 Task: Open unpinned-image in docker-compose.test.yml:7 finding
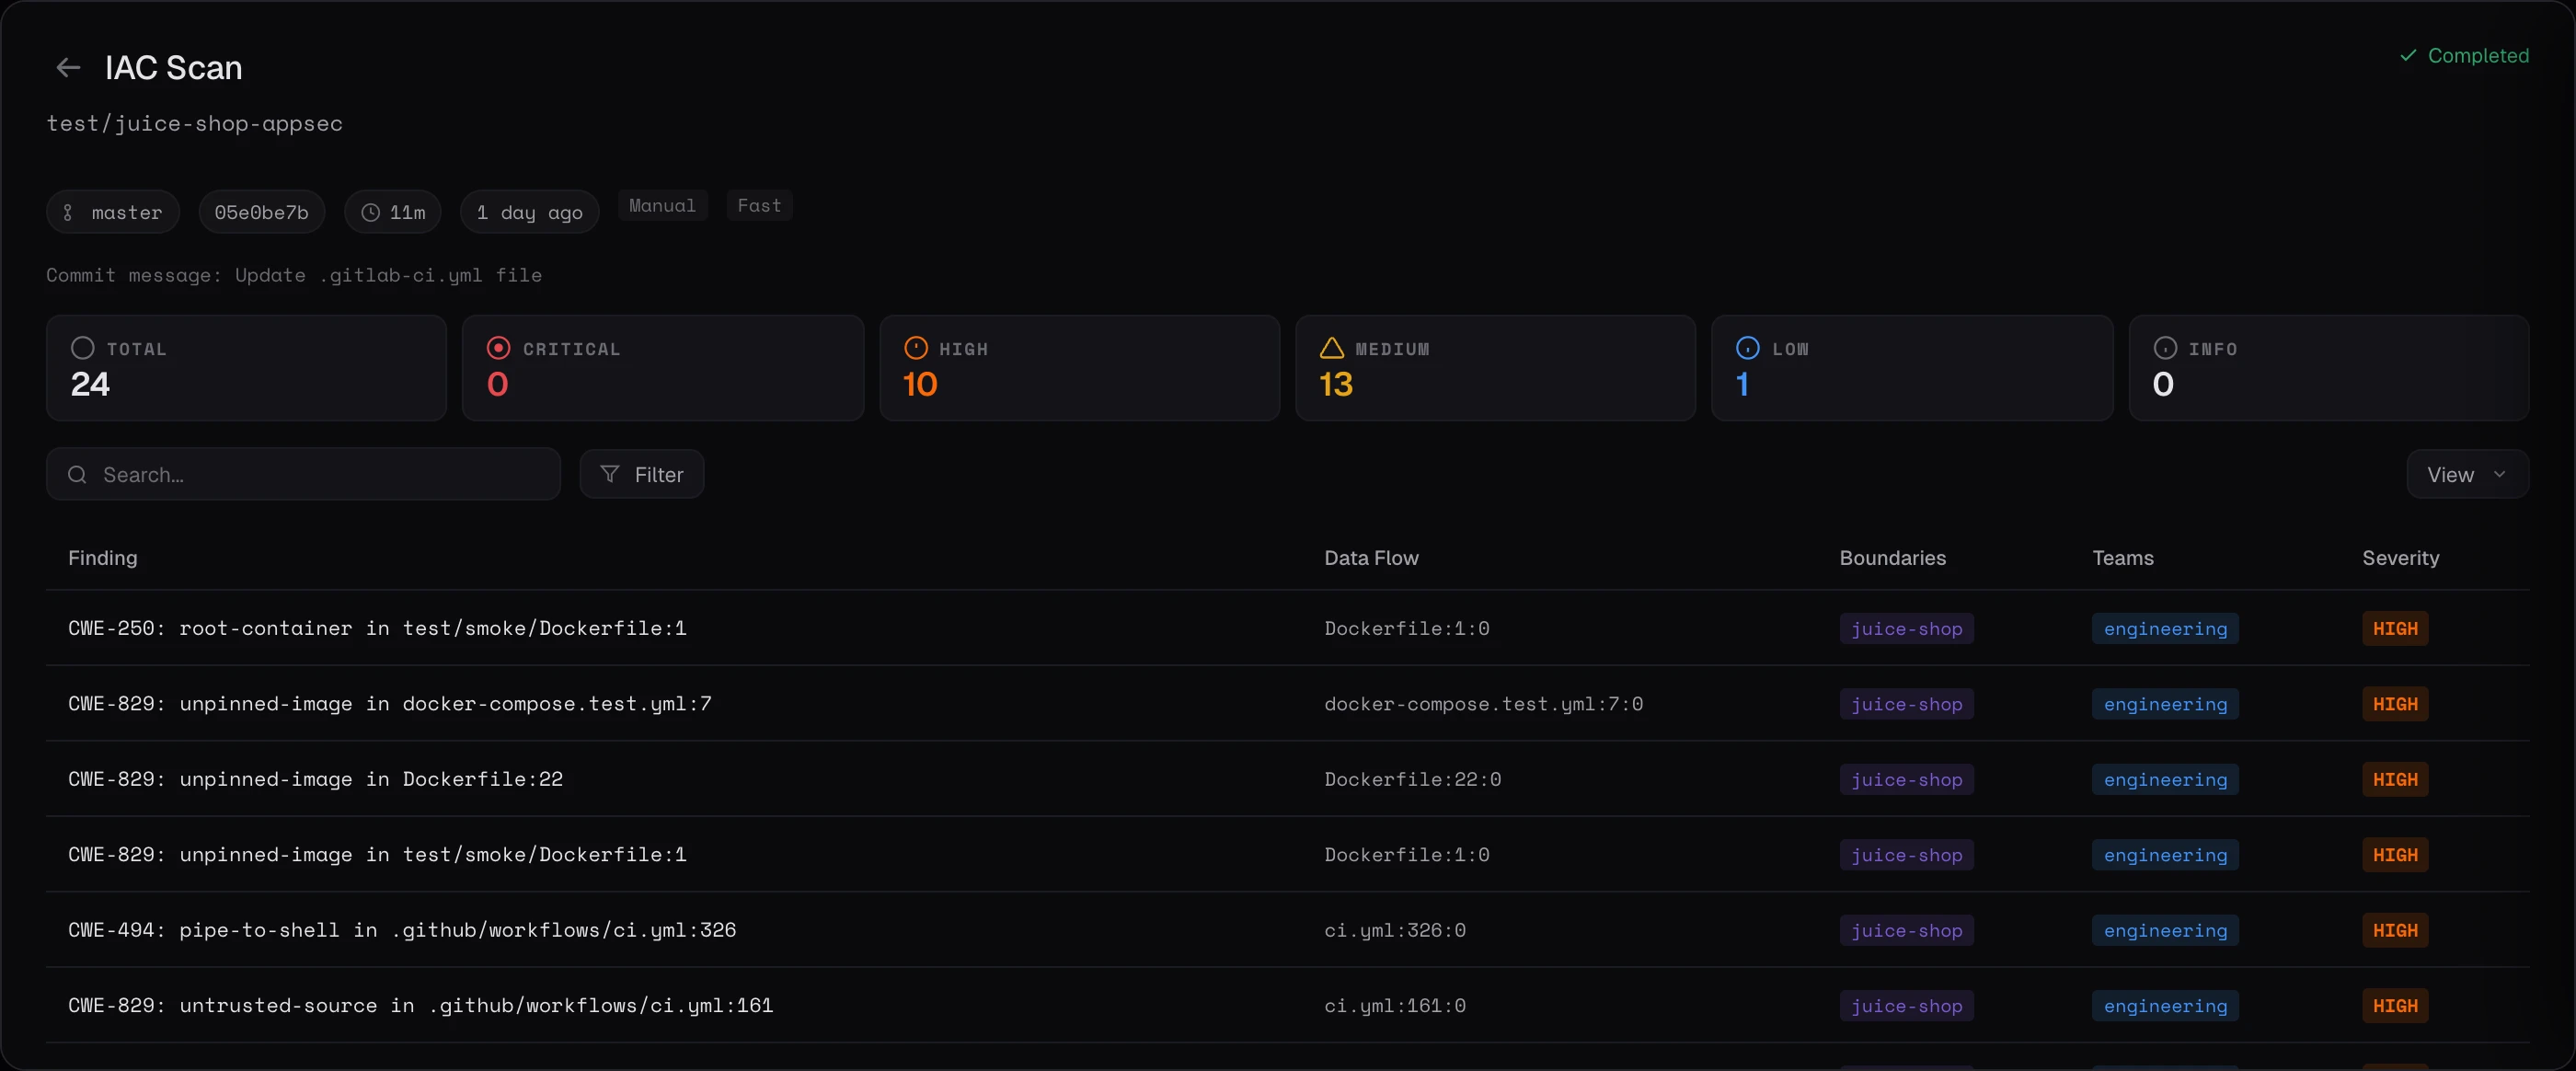(390, 703)
